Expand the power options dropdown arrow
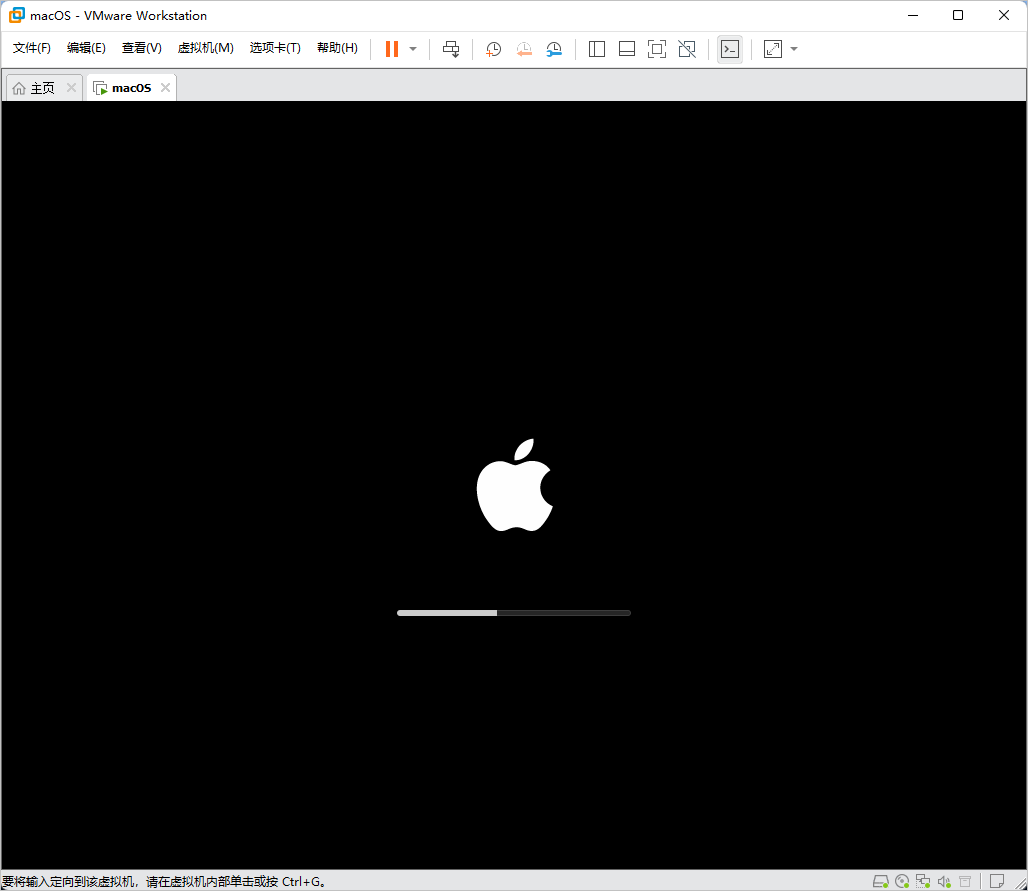The image size is (1028, 891). [413, 49]
